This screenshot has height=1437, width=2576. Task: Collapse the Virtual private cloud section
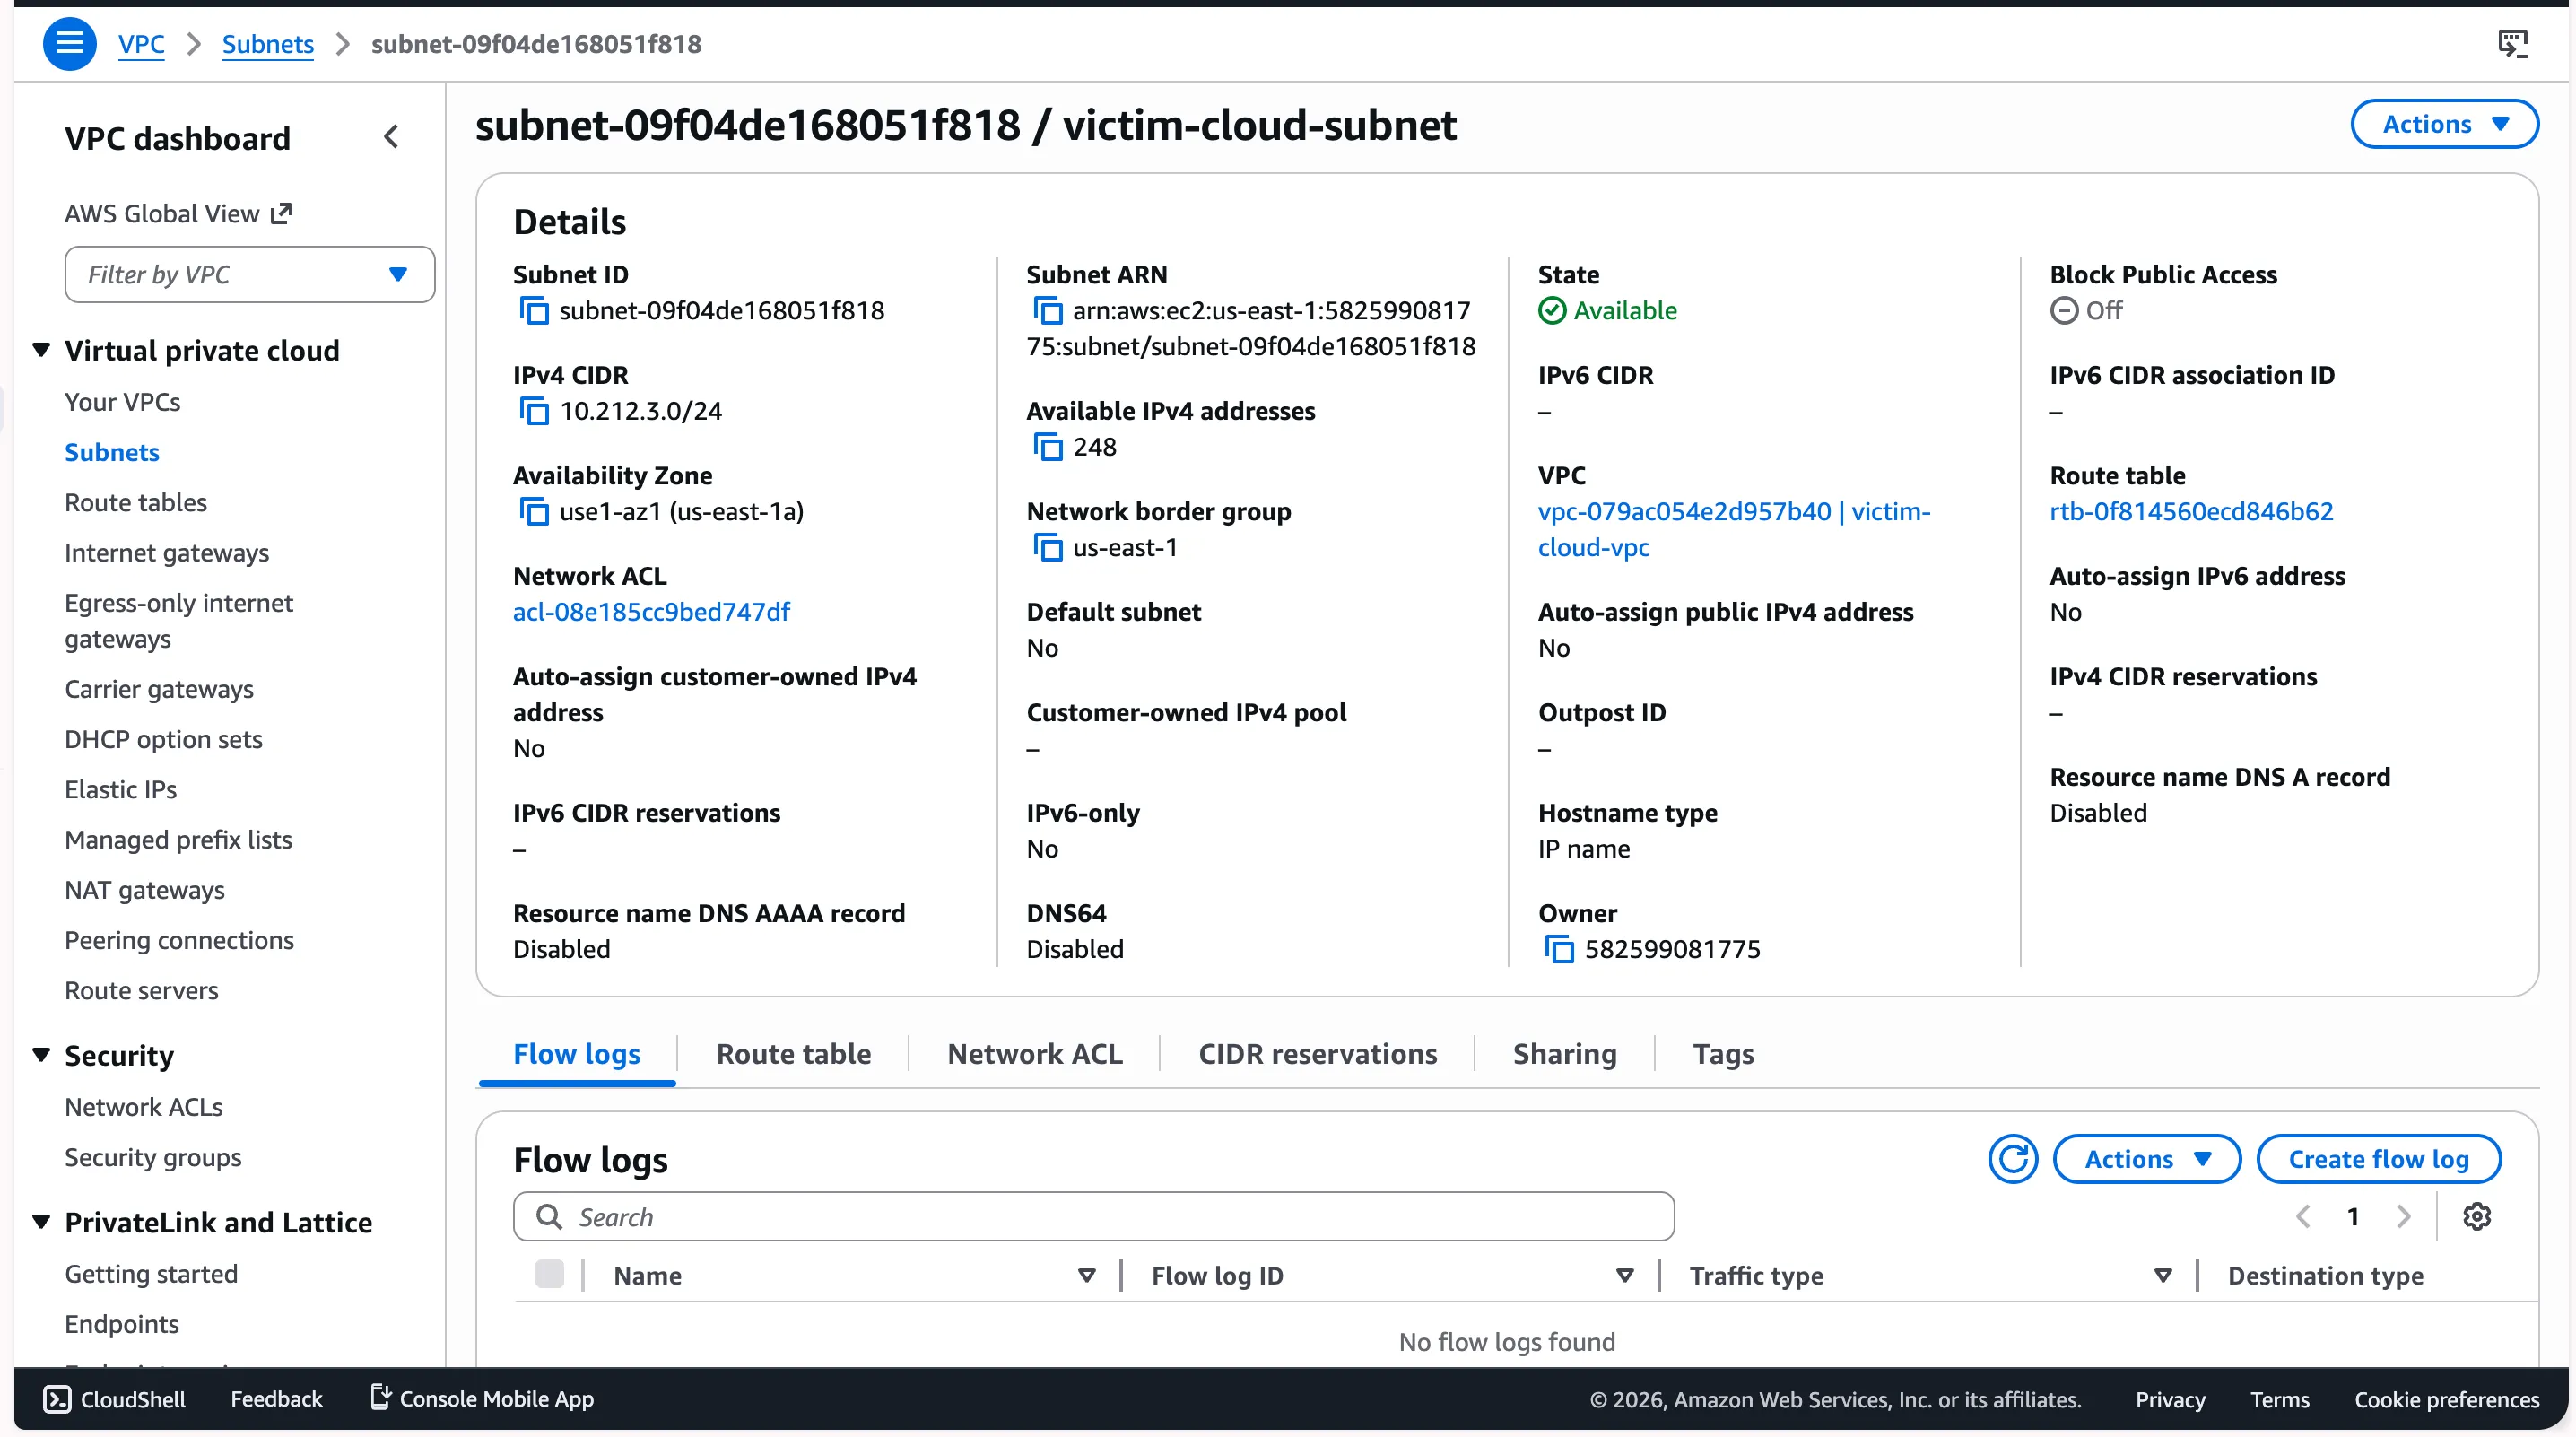[41, 350]
